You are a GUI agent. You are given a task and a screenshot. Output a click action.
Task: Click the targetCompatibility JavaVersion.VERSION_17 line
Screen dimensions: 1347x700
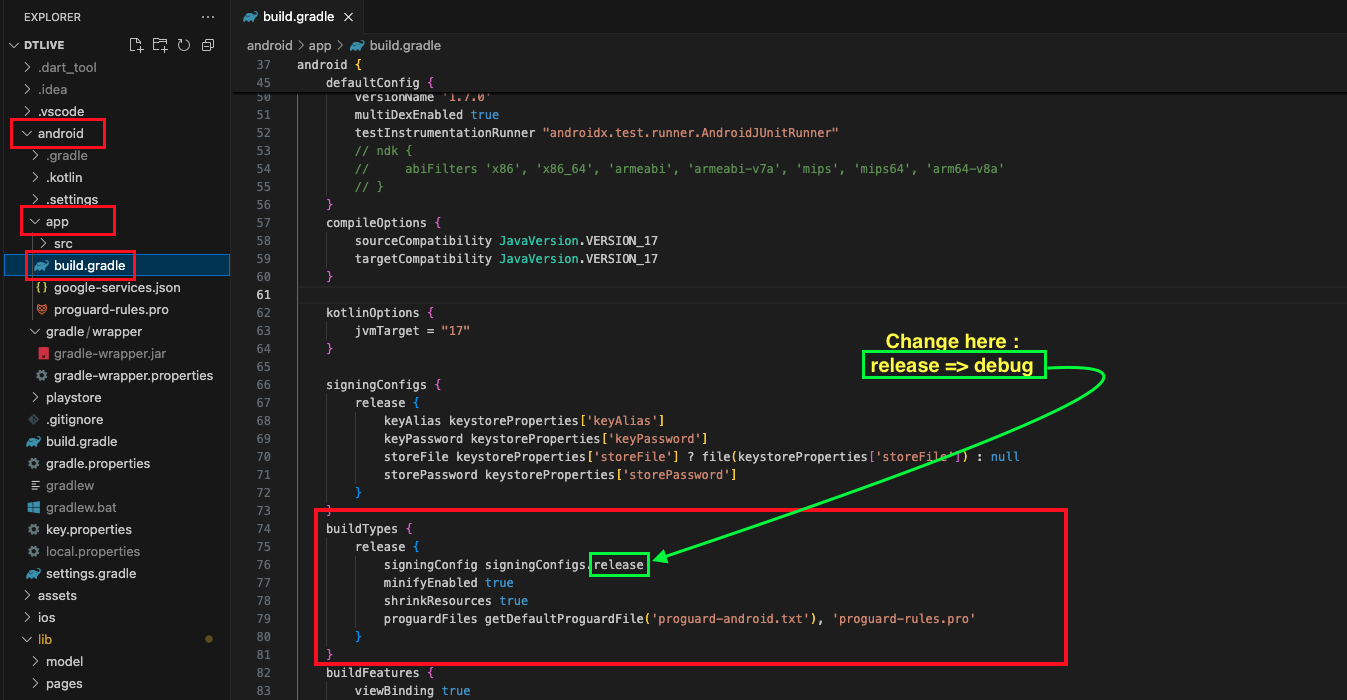(506, 259)
